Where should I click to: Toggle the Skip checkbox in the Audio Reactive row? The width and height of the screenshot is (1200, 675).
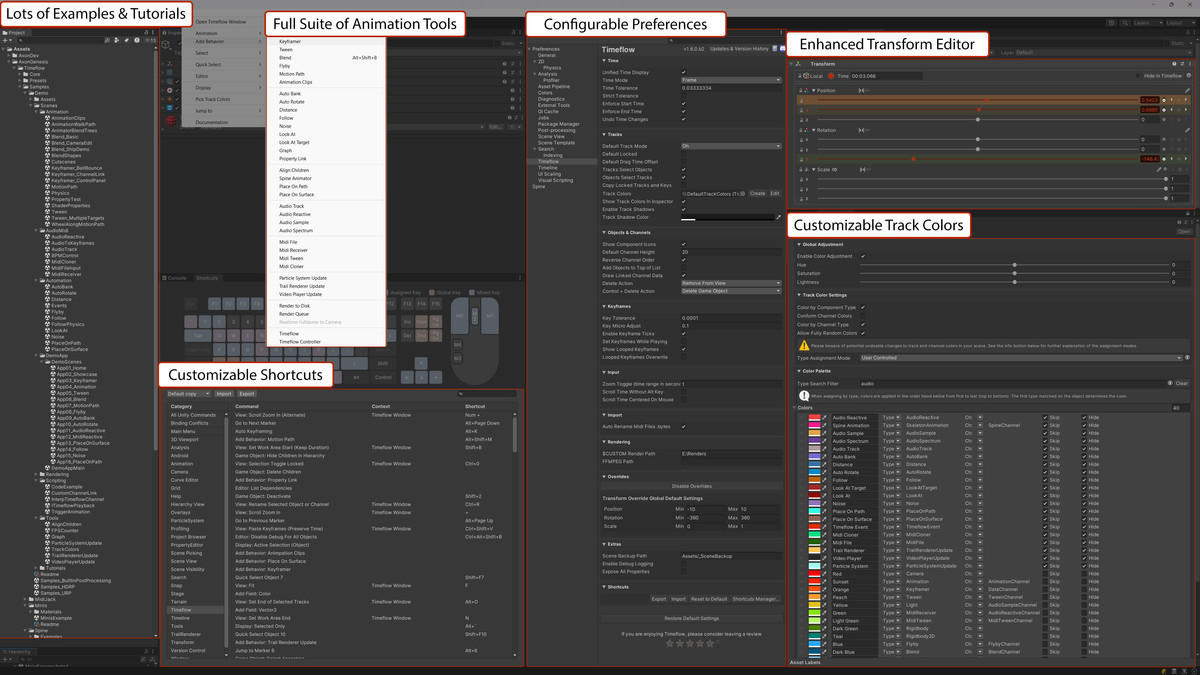click(x=1043, y=418)
